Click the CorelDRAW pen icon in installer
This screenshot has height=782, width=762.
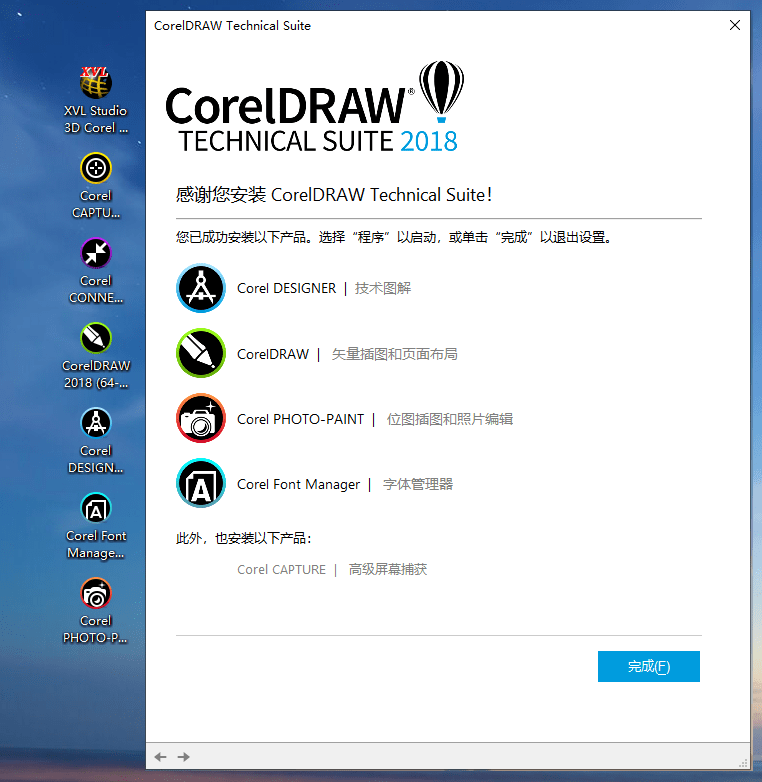[201, 353]
